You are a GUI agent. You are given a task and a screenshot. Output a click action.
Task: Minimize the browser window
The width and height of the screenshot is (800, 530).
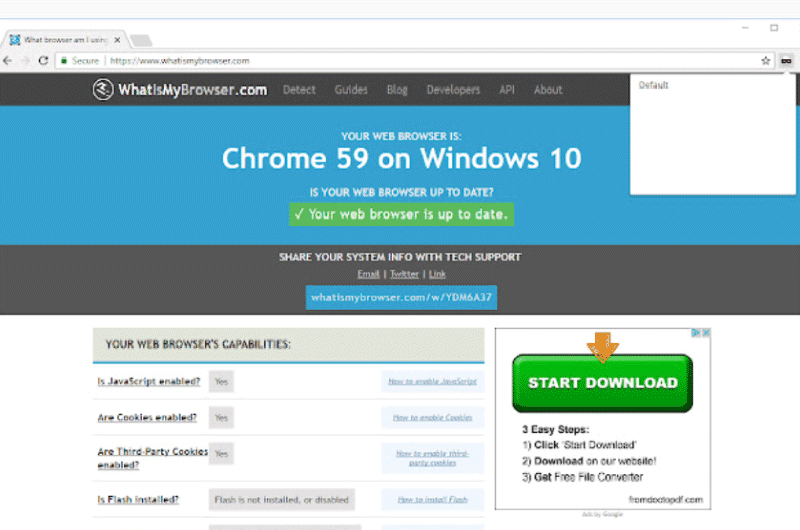(745, 28)
